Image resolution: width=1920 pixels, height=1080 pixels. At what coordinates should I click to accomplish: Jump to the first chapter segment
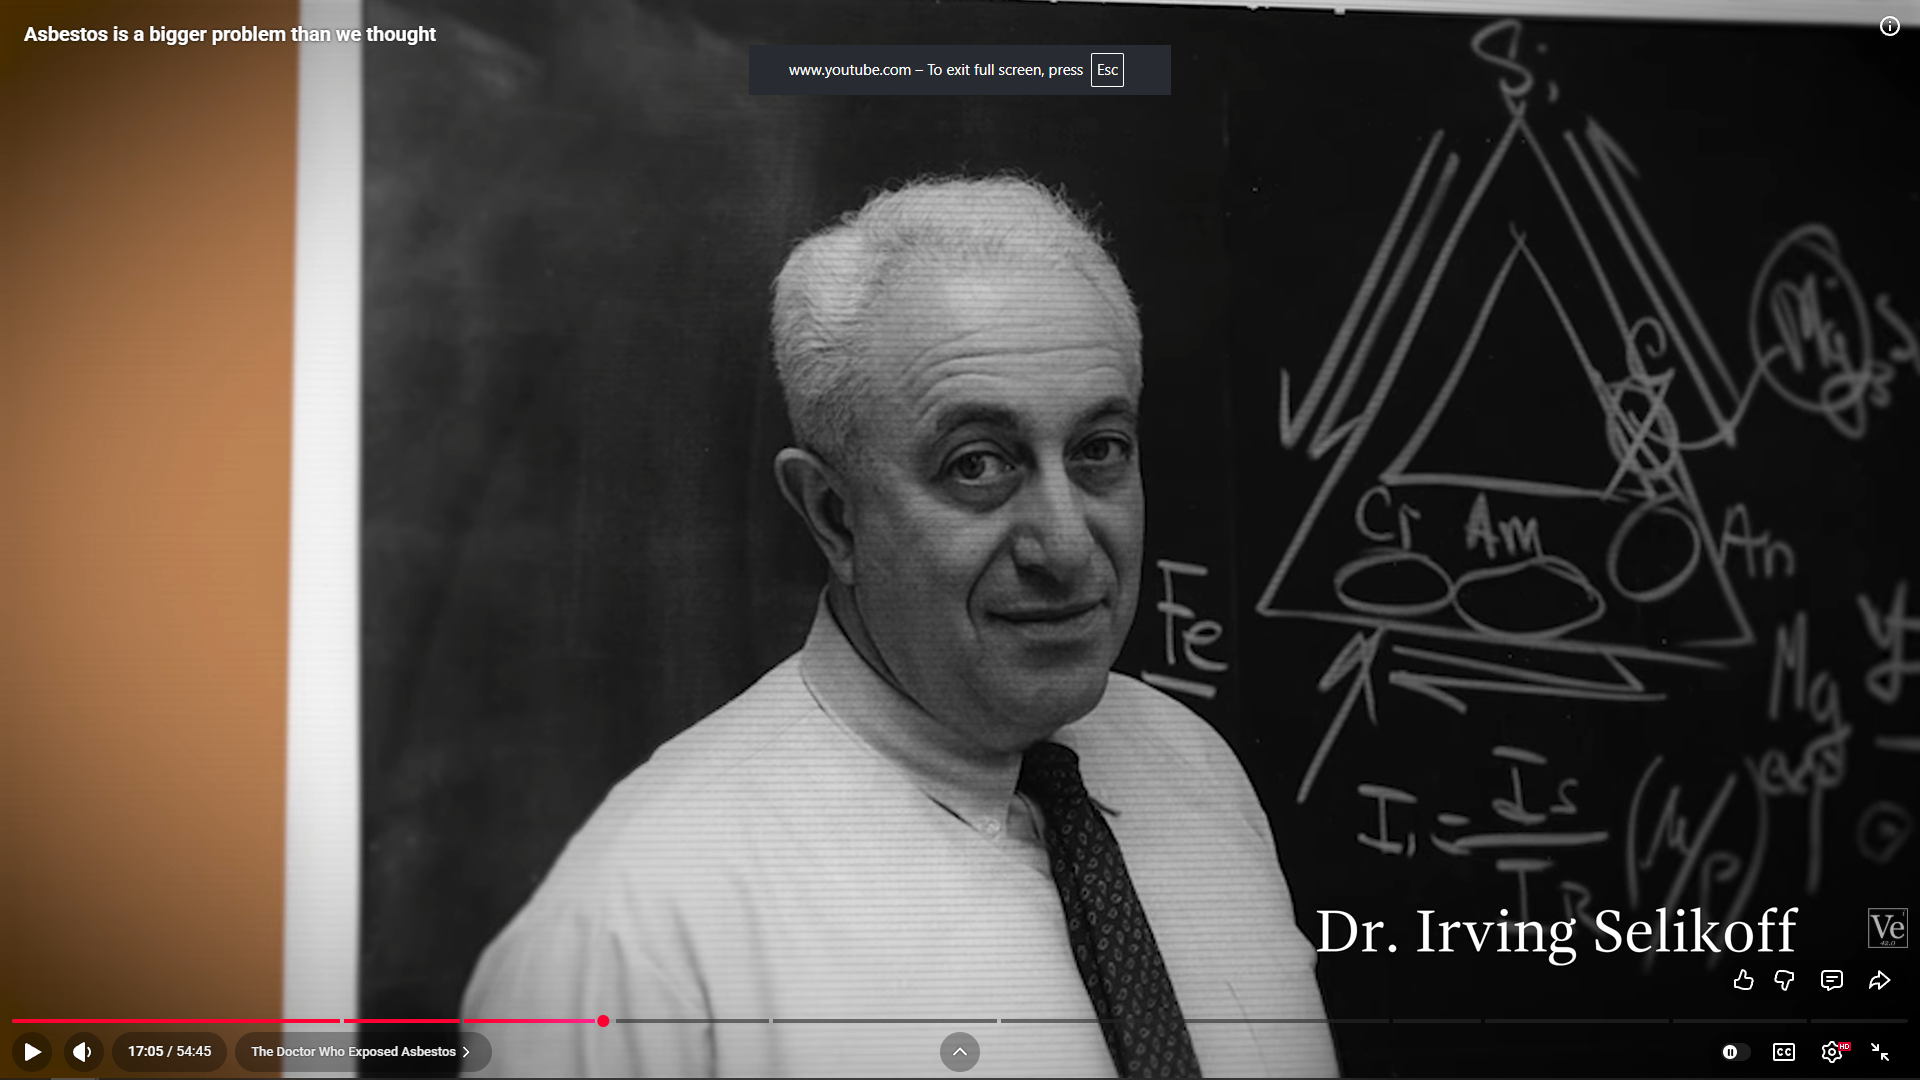tap(175, 1021)
